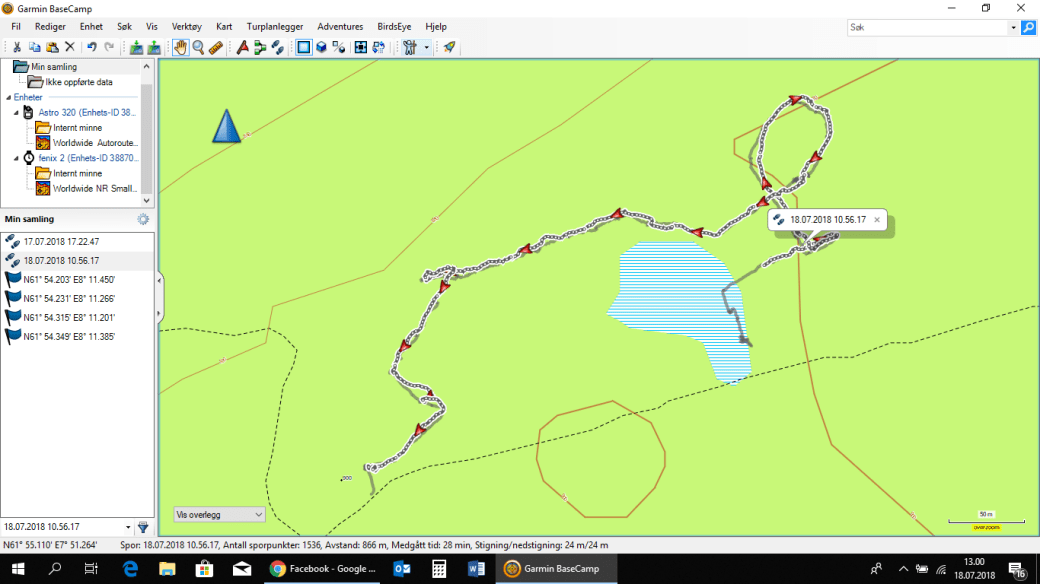The width and height of the screenshot is (1040, 584).
Task: Choose the New Route tool
Action: pyautogui.click(x=242, y=47)
